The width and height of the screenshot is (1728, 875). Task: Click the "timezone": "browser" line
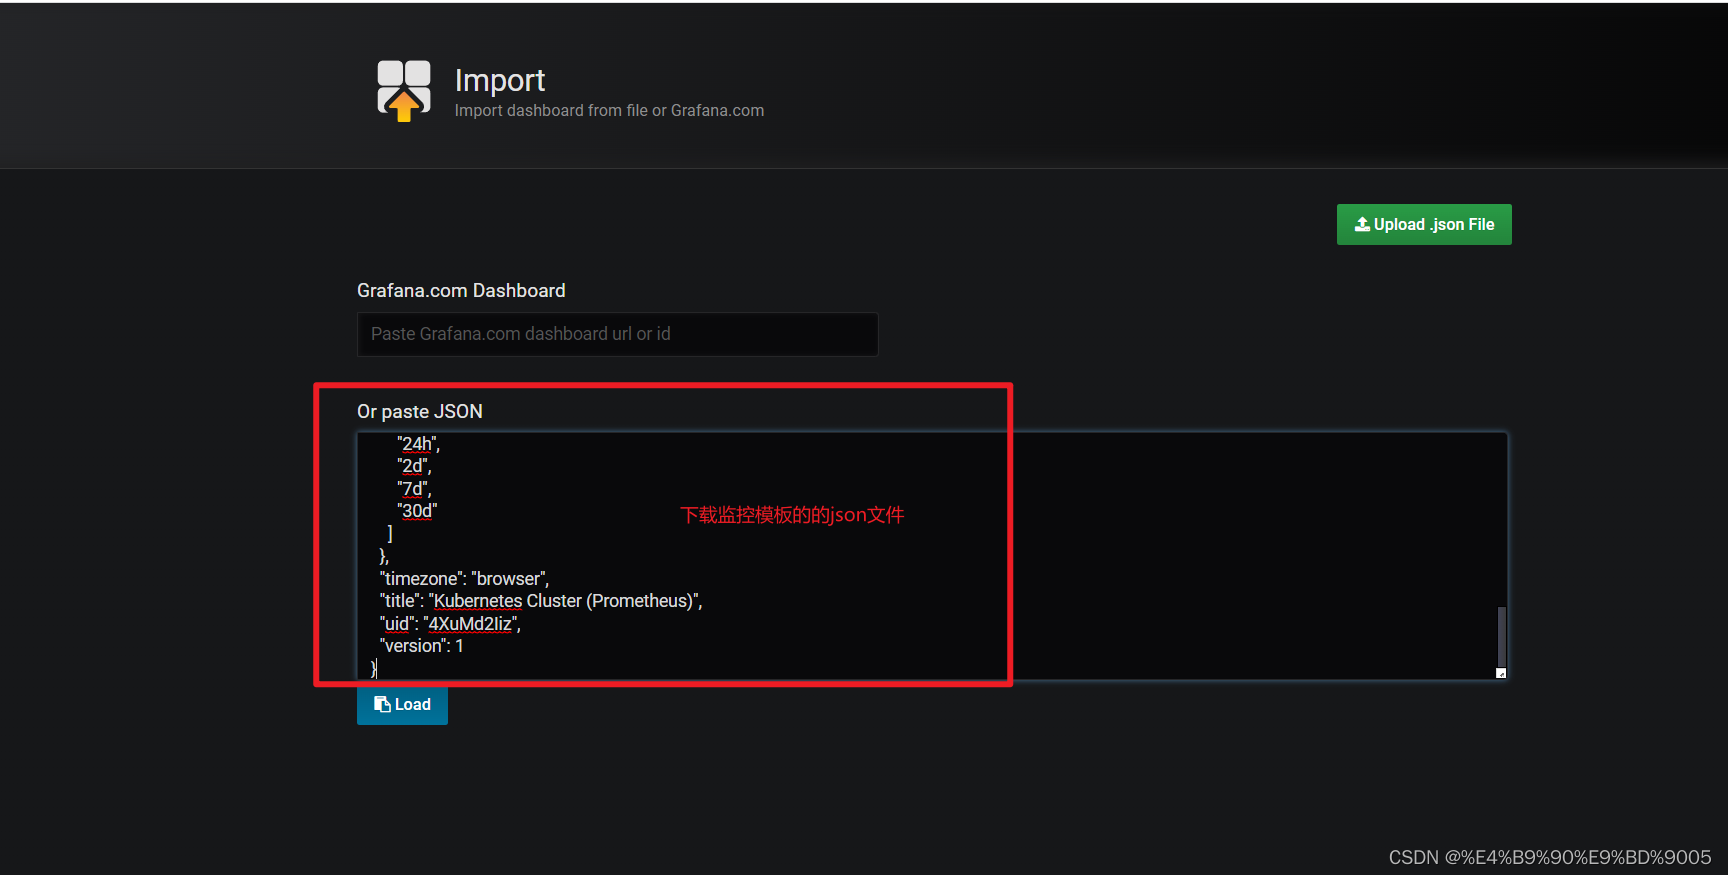click(x=464, y=579)
